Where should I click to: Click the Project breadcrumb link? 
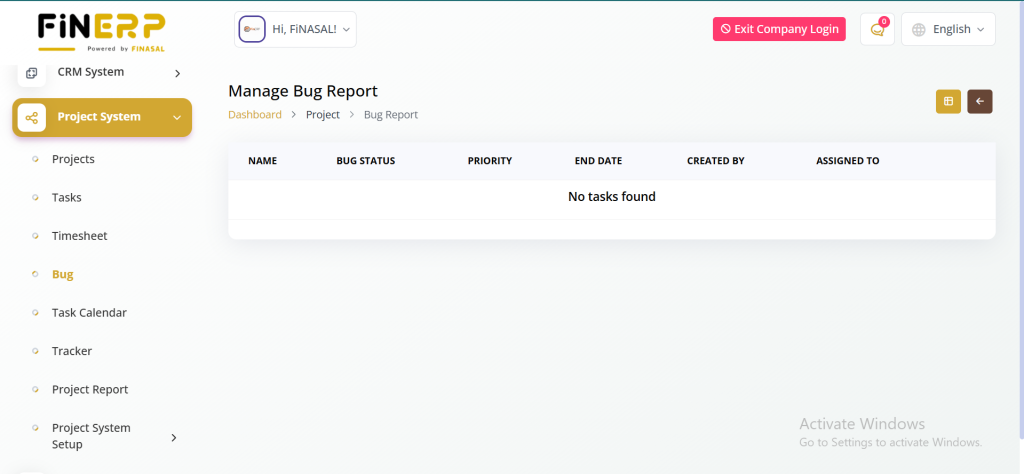click(323, 115)
